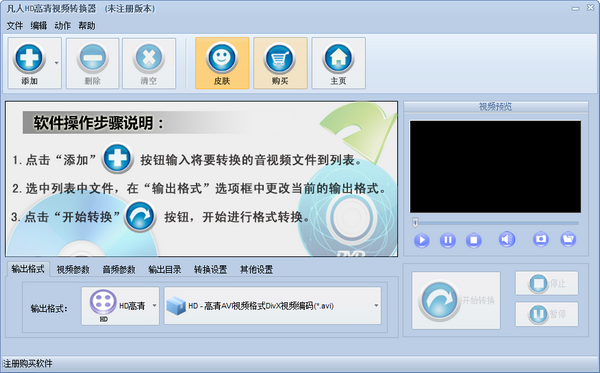Click the preview seek slider handle

tap(415, 222)
